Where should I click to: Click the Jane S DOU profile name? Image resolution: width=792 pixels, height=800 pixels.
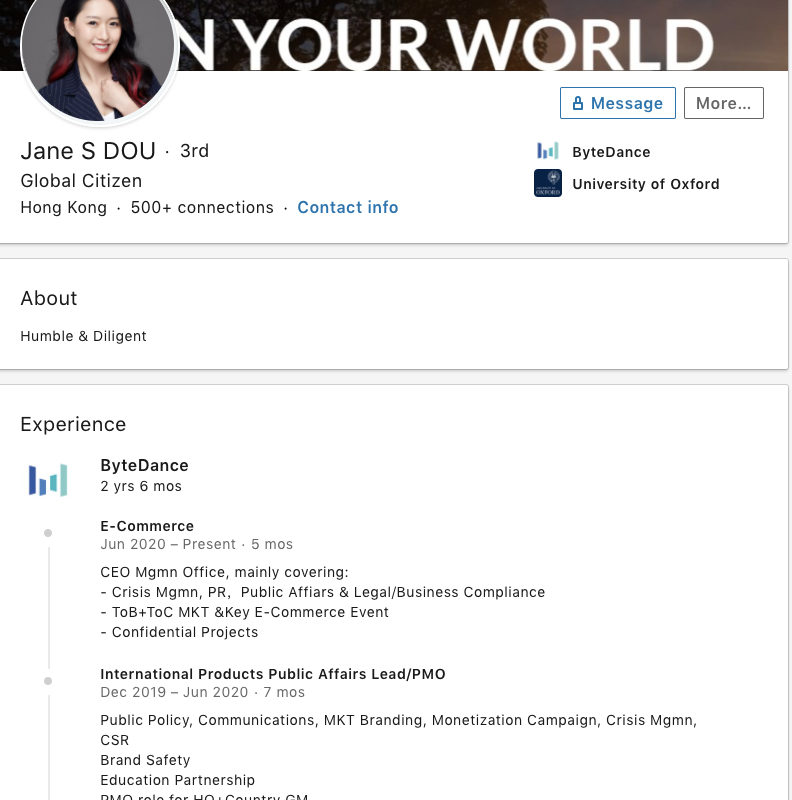[88, 151]
